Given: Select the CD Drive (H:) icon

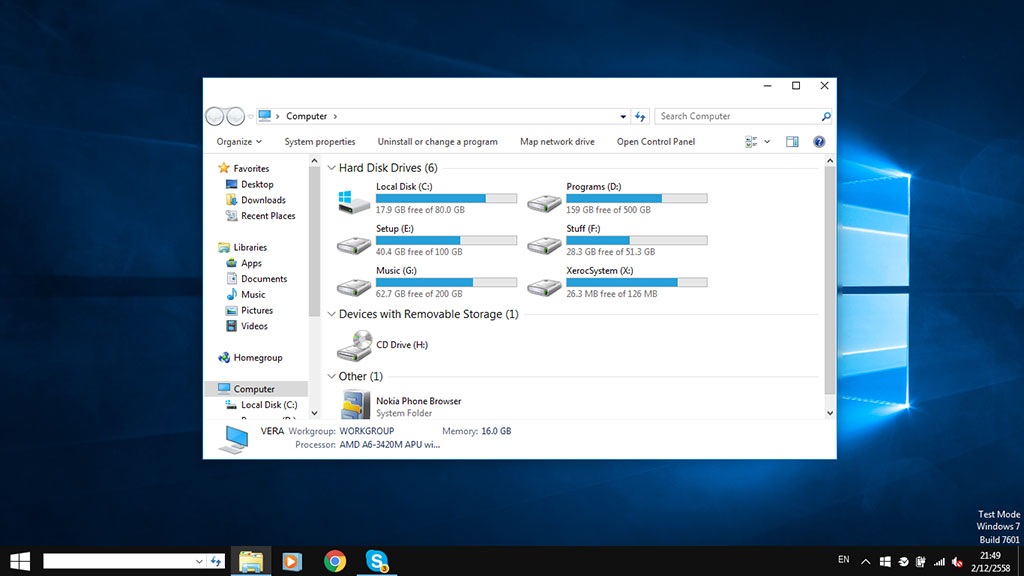Looking at the screenshot, I should [354, 345].
